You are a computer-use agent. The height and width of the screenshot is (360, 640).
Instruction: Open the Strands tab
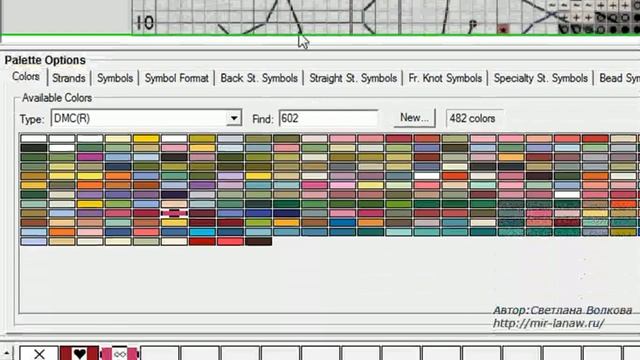click(69, 78)
